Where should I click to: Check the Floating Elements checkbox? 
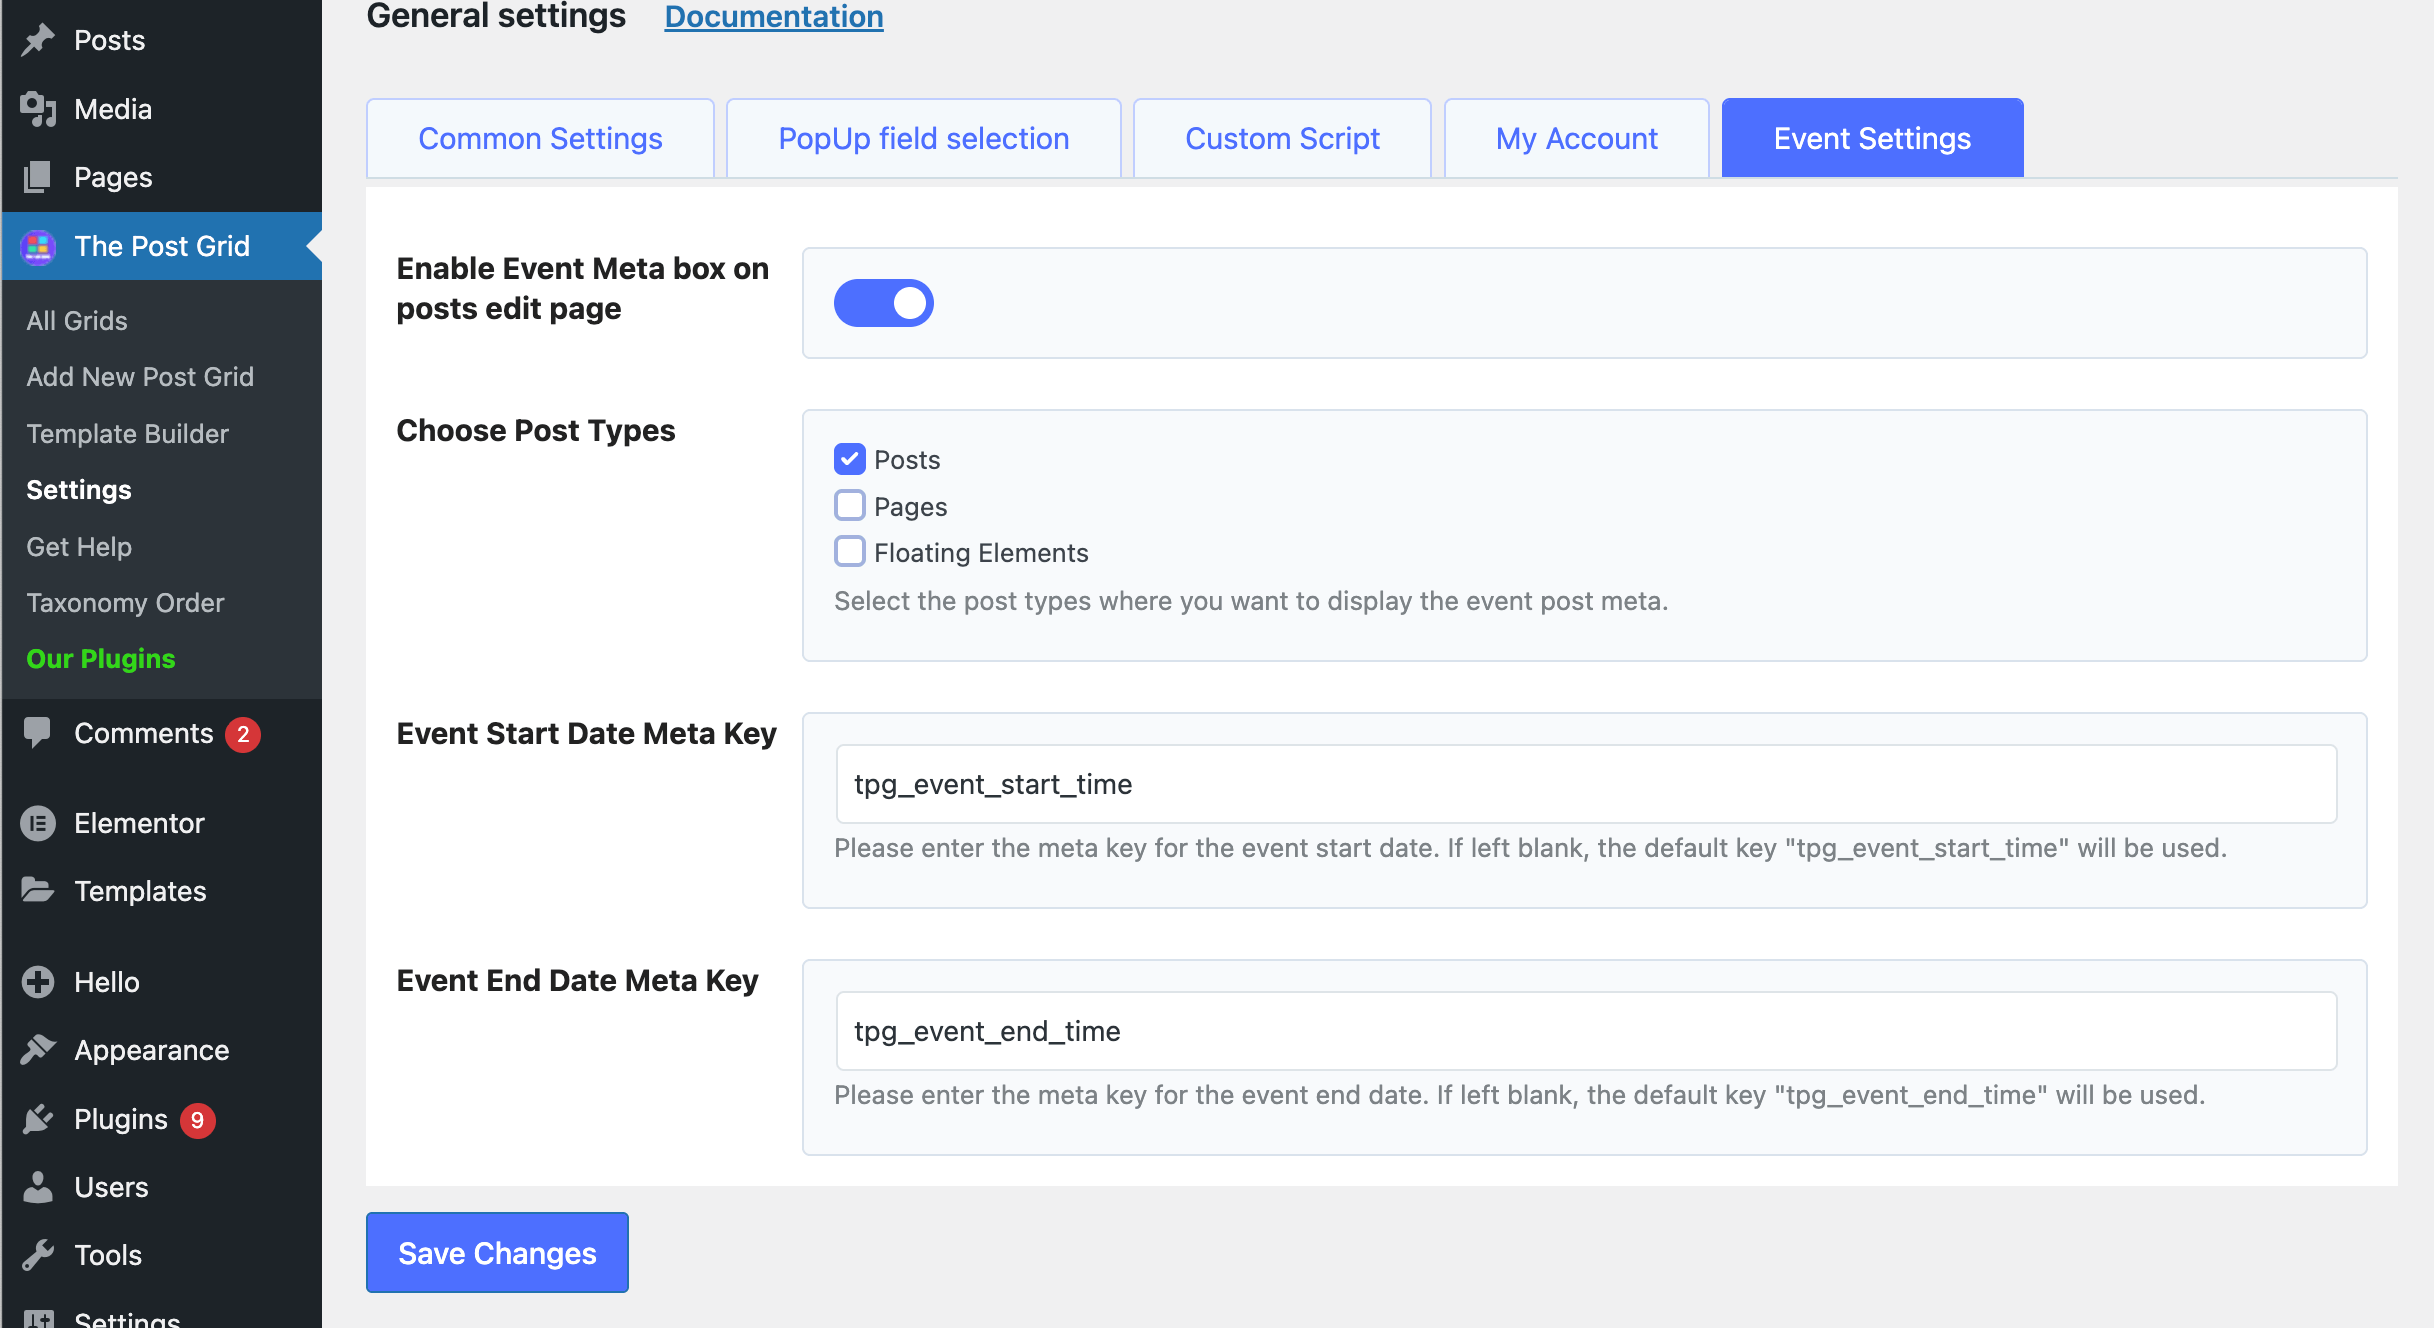point(850,552)
